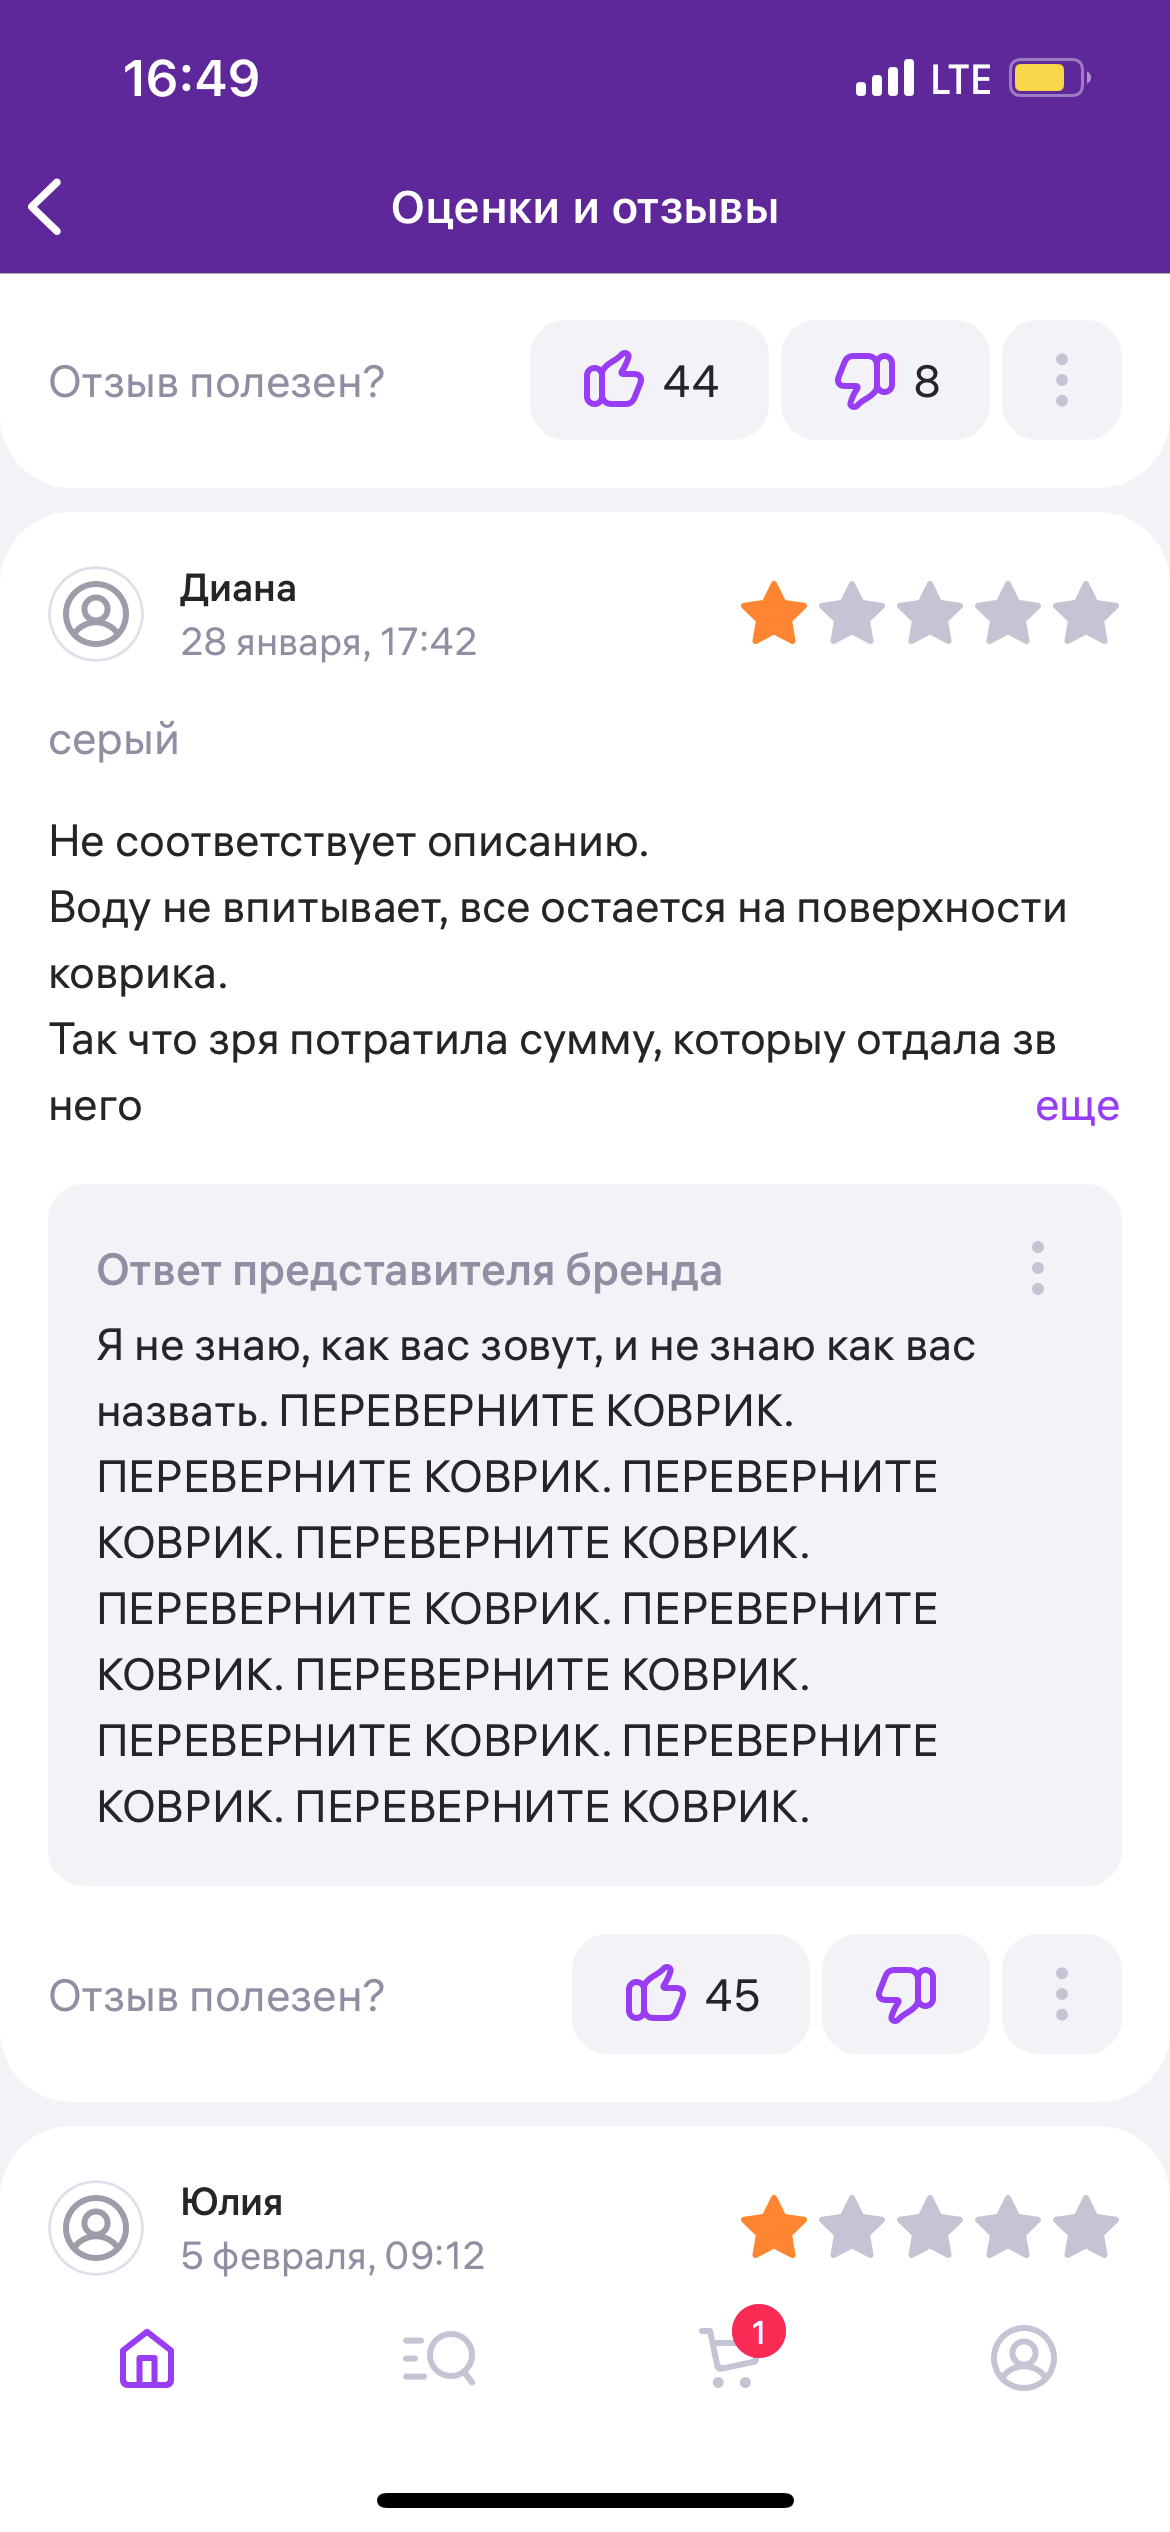Image resolution: width=1170 pixels, height=2532 pixels.
Task: Like Диана's review with 45 likes
Action: pos(691,1994)
